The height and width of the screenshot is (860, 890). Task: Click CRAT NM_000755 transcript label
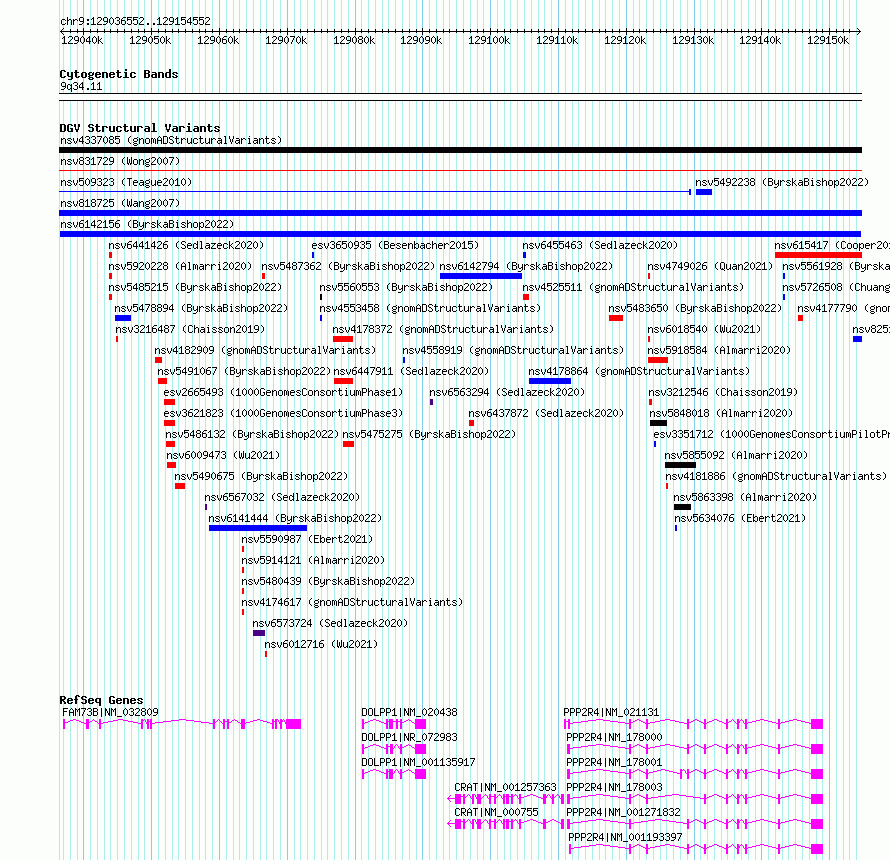pos(497,812)
